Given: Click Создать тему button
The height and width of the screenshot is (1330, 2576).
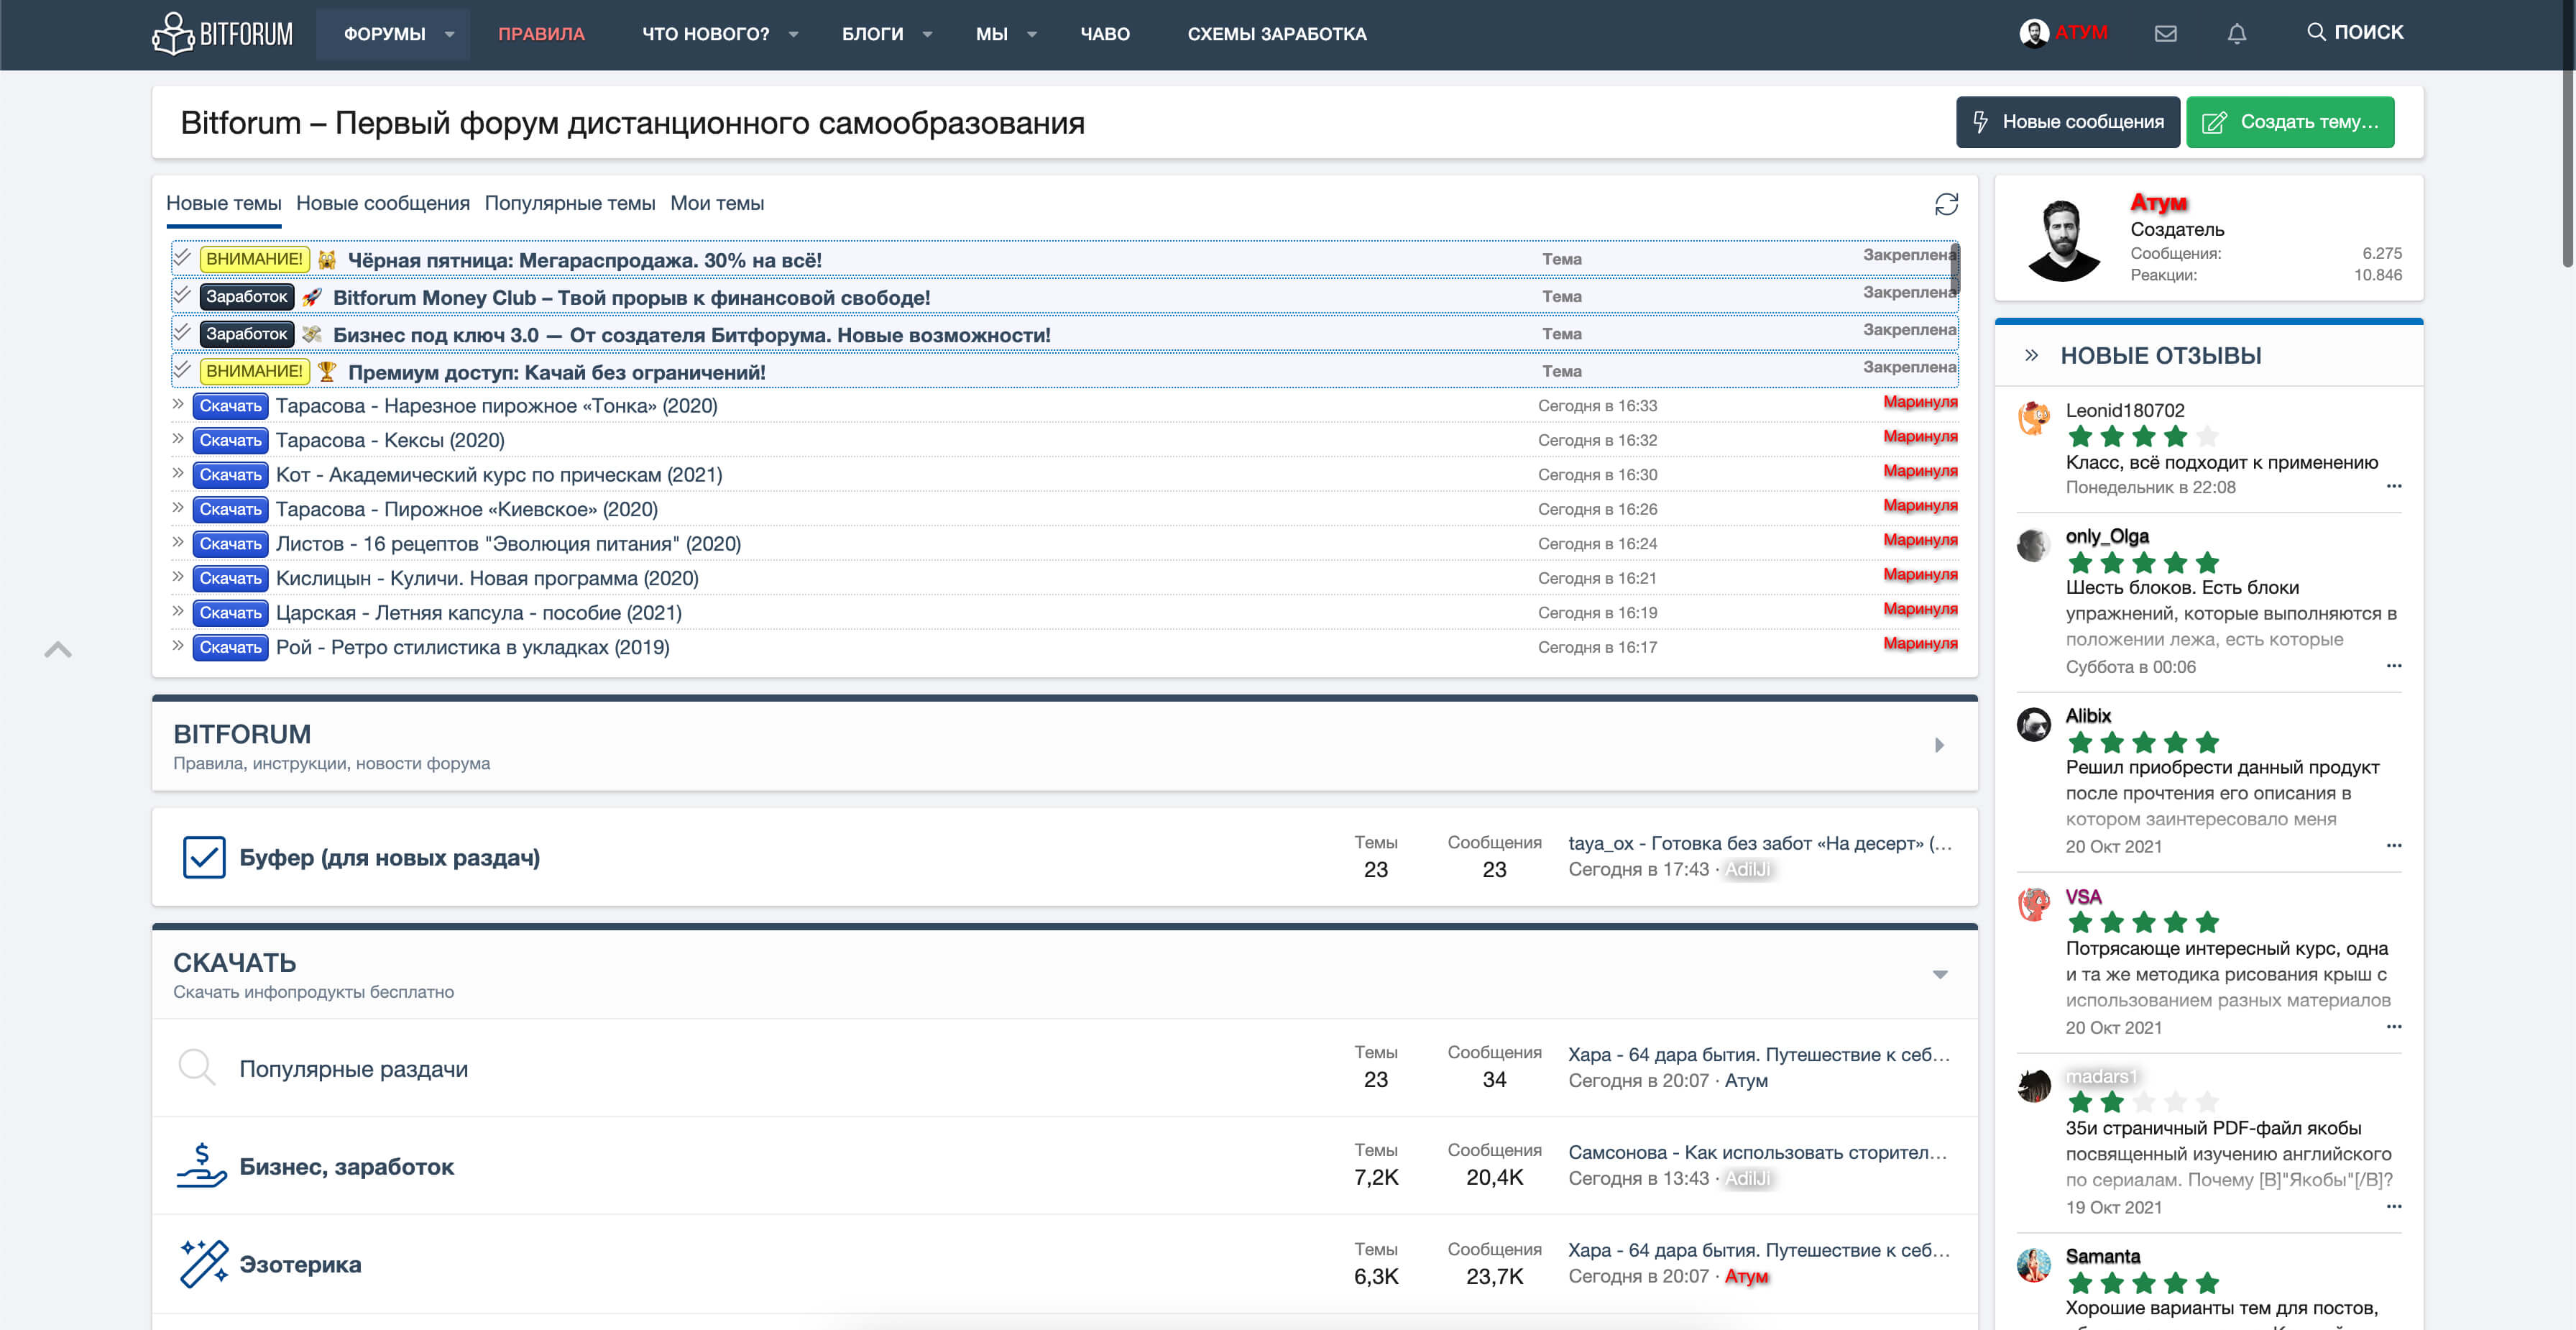Looking at the screenshot, I should tap(2290, 122).
